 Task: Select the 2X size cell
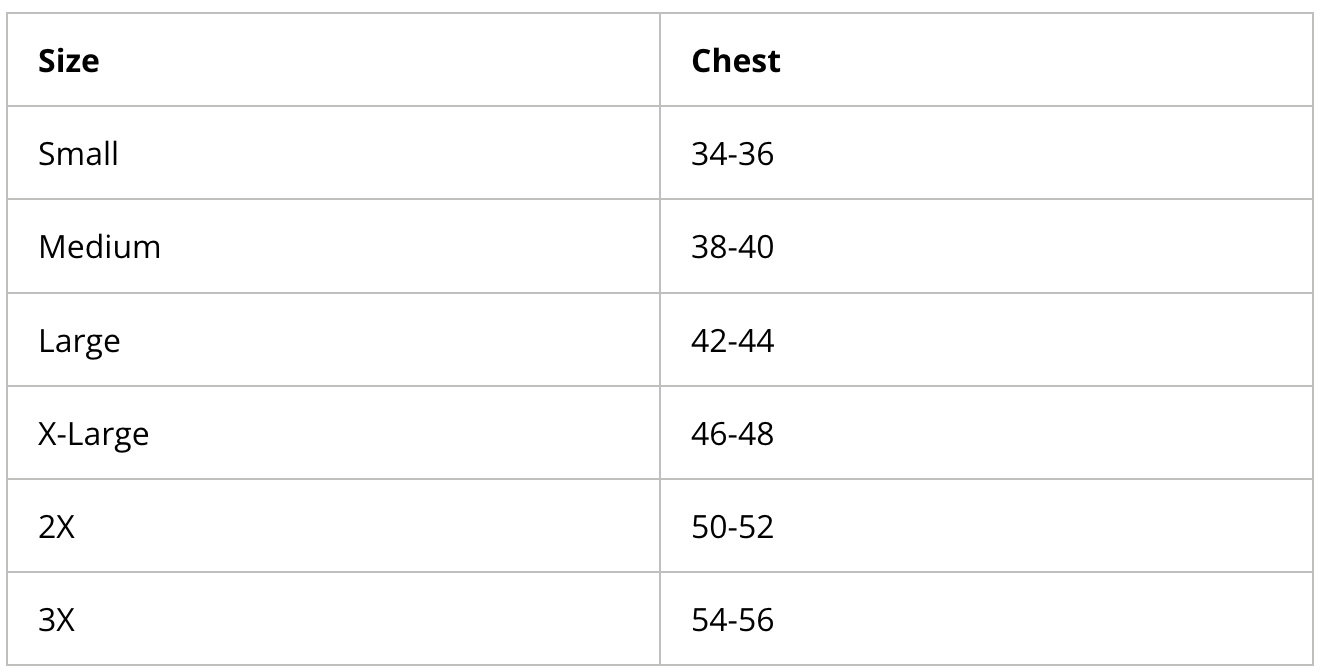(x=57, y=527)
